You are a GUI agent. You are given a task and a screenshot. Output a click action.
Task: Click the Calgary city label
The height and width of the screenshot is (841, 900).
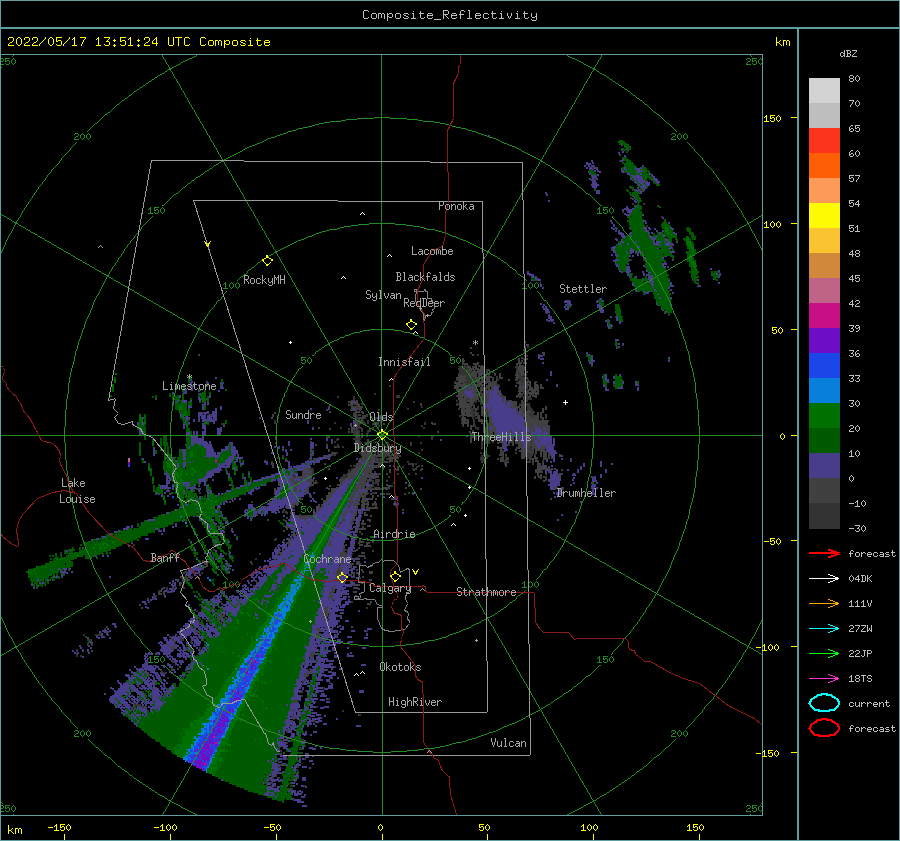click(390, 588)
